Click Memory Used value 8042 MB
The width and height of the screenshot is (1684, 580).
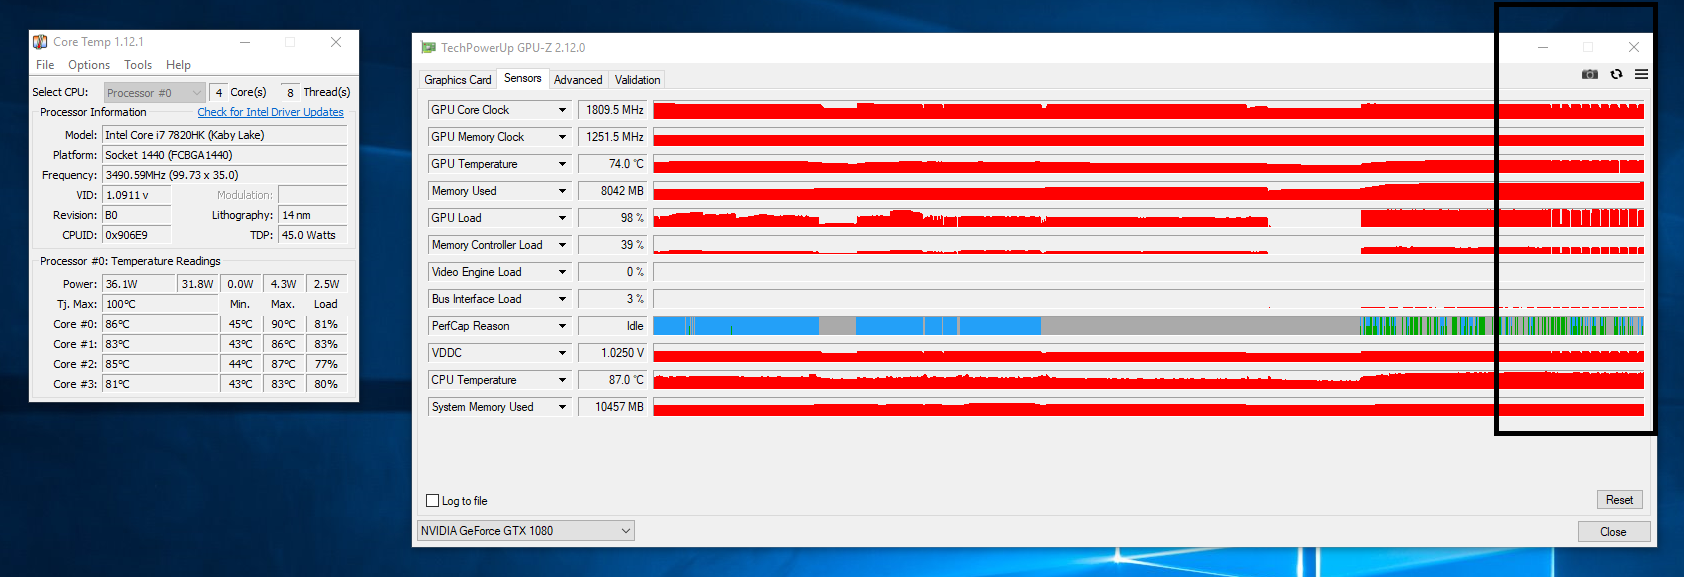pos(612,191)
